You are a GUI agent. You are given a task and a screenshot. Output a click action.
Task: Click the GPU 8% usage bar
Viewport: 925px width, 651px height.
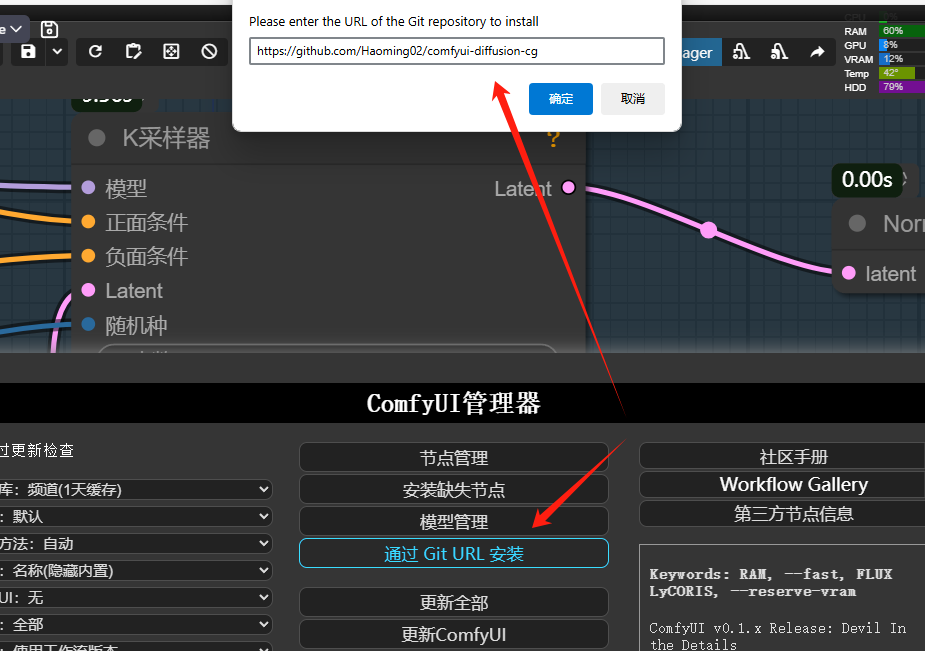click(901, 45)
